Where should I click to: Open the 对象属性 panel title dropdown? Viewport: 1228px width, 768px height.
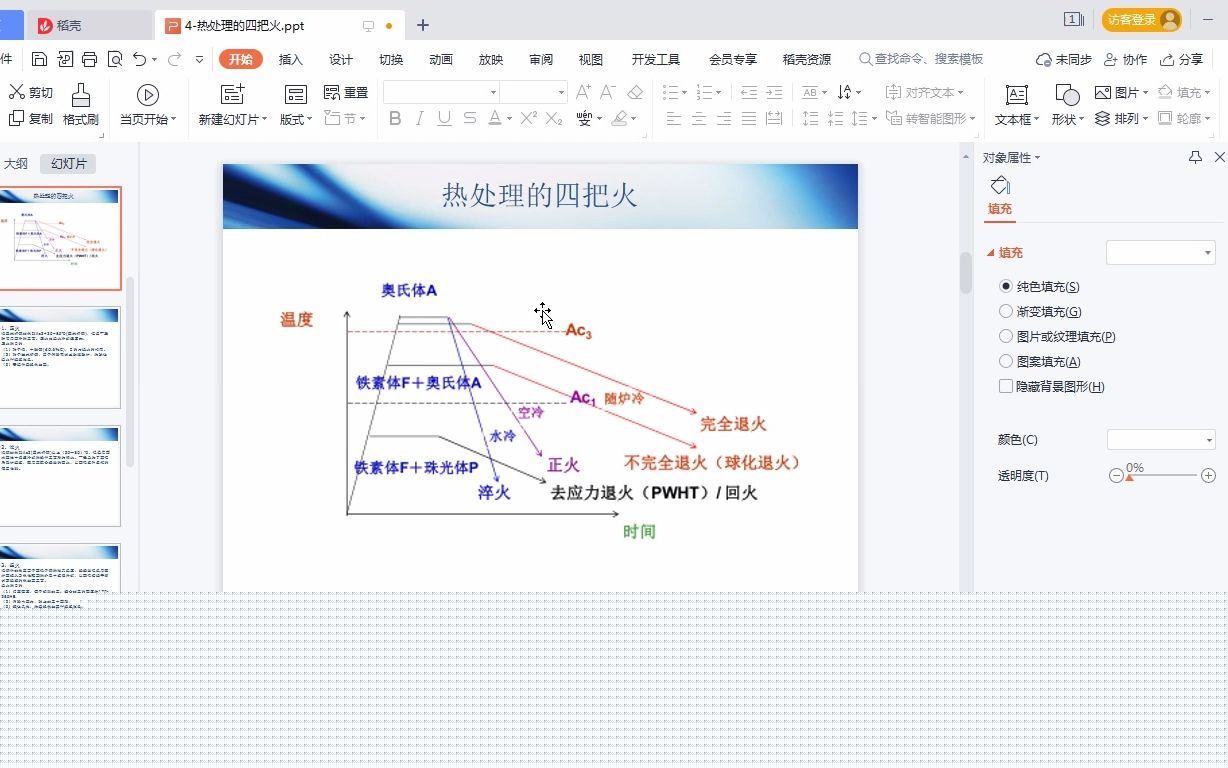pos(1037,158)
